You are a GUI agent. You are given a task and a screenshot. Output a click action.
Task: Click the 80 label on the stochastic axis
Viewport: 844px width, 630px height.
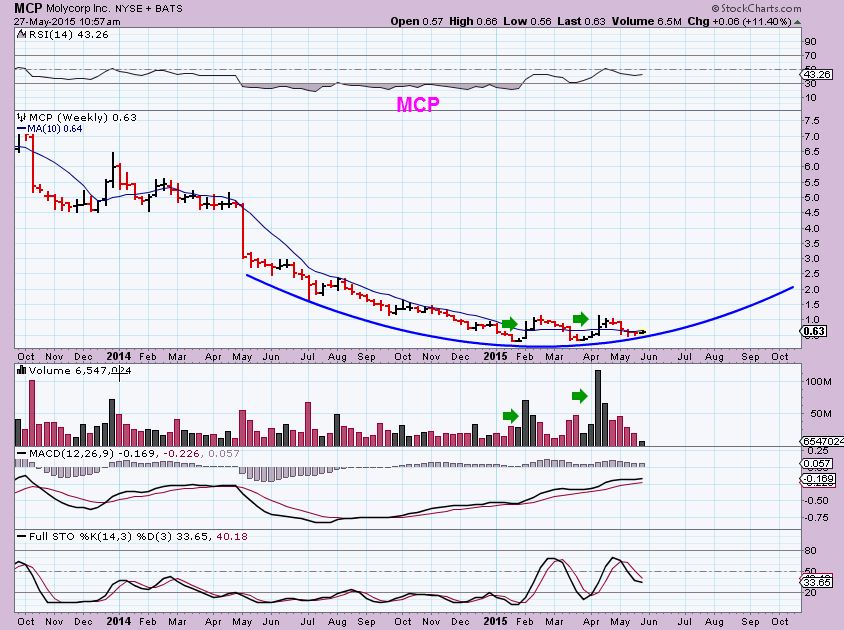(810, 550)
